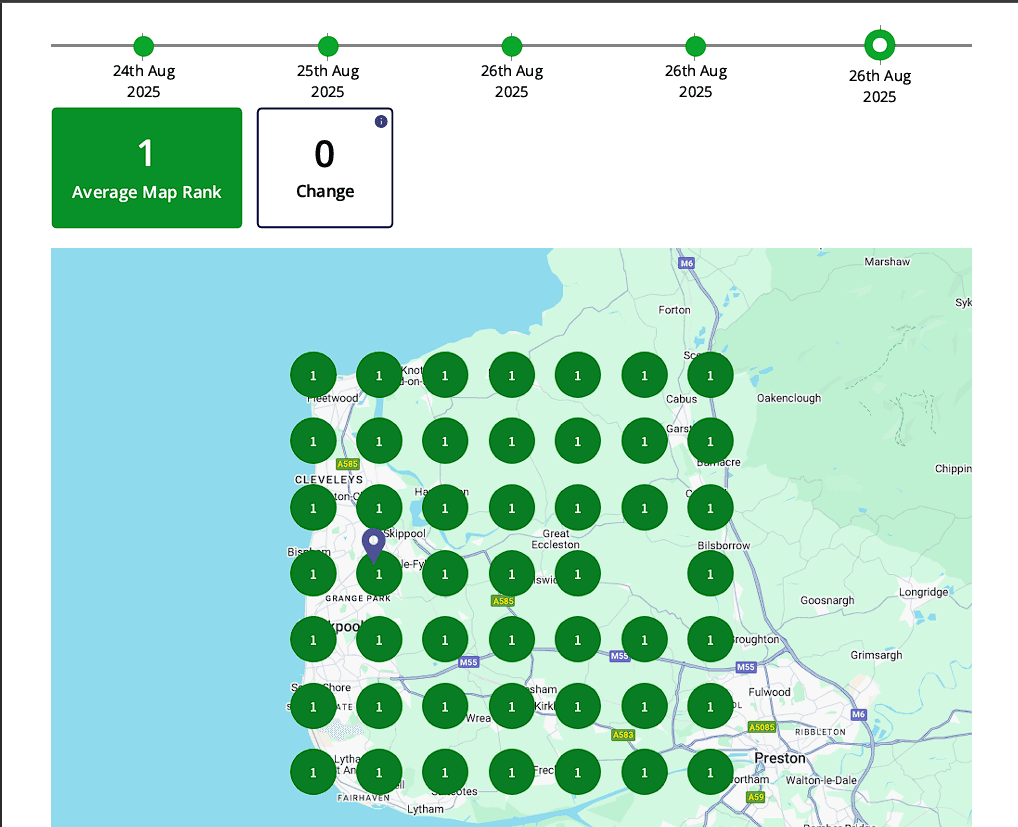Screen dimensions: 1018x827
Task: Select the rank marker below Cleveleys label
Action: 313,508
